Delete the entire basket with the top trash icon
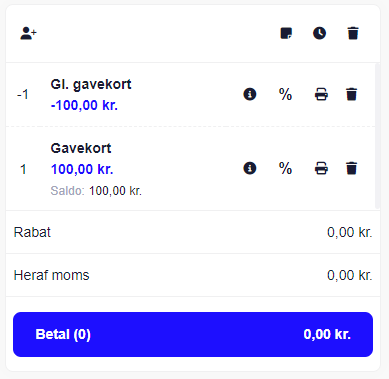This screenshot has width=389, height=379. [353, 33]
